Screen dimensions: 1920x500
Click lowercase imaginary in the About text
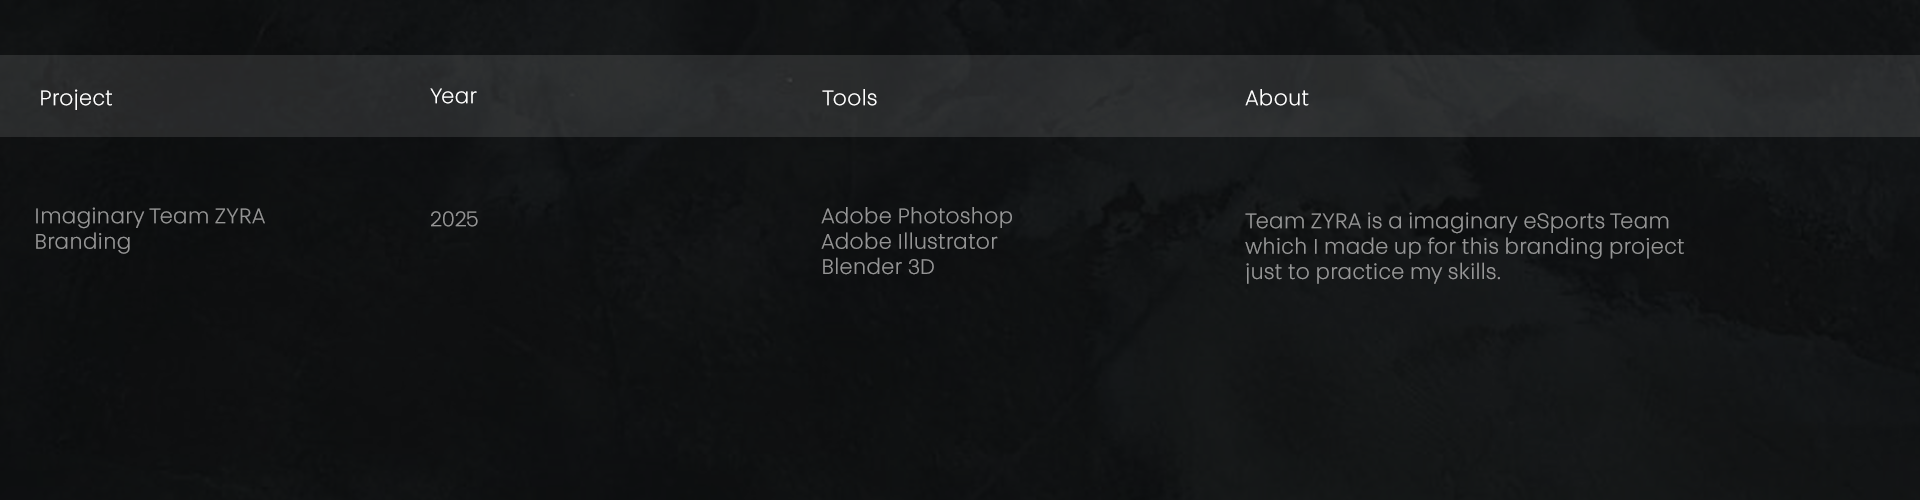tap(1462, 221)
